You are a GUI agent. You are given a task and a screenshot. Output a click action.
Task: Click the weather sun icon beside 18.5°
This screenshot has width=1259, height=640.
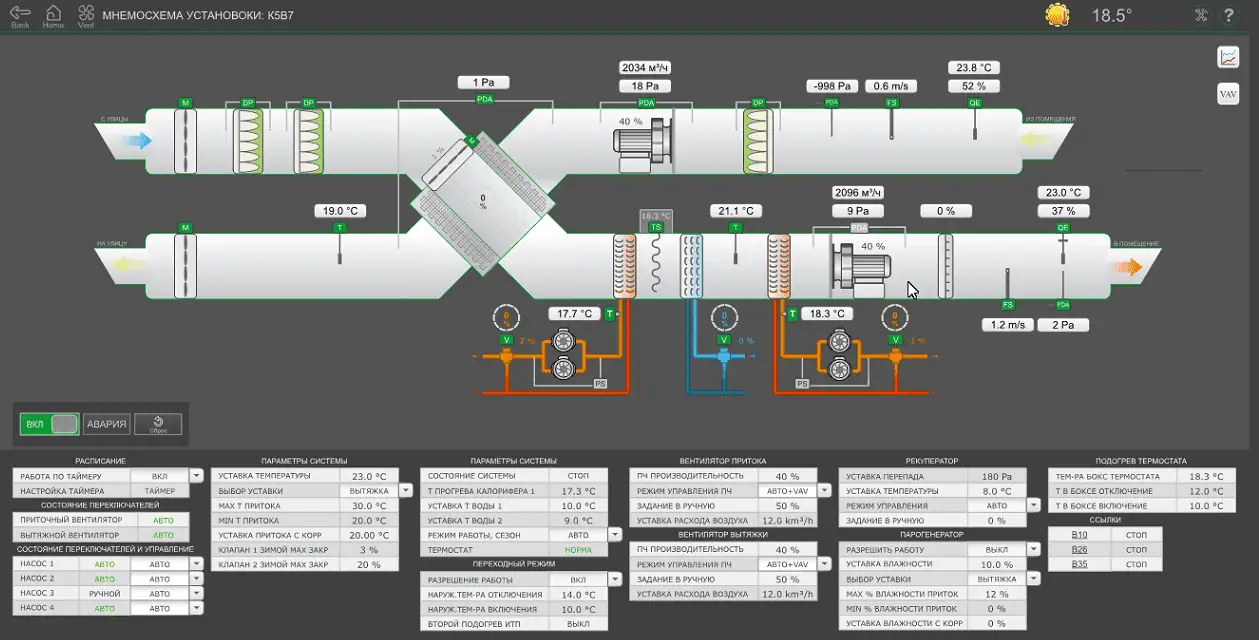(x=1058, y=15)
